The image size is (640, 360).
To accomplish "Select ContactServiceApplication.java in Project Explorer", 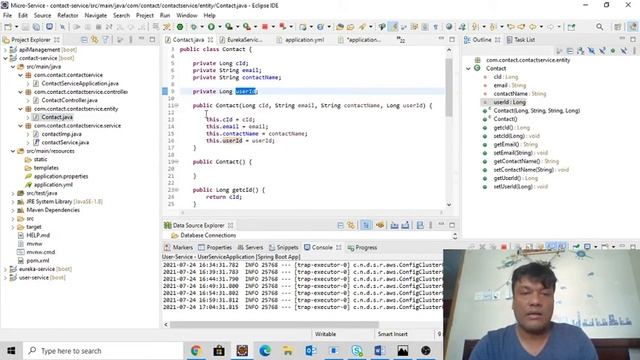I will [x=80, y=83].
